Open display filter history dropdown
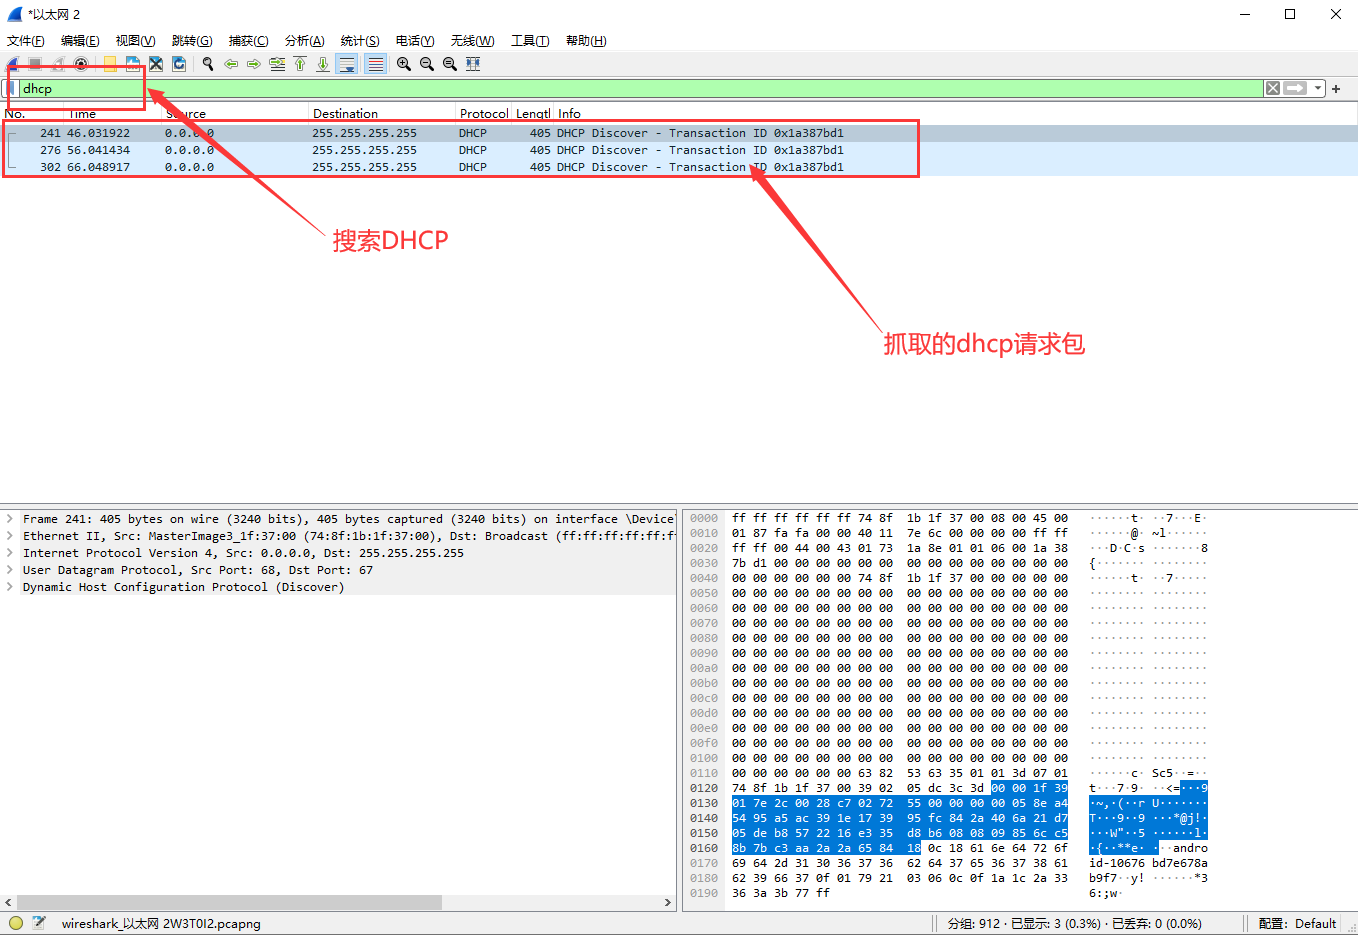Screen dimensions: 1358x935 coord(1318,88)
